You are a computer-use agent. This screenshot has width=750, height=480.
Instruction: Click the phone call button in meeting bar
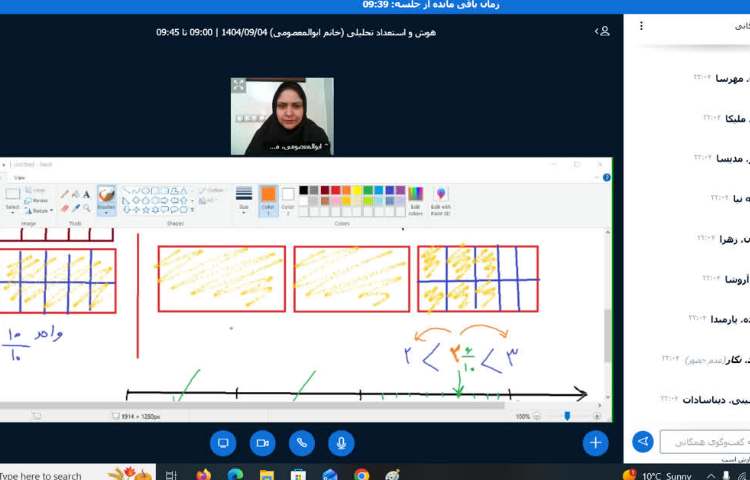(302, 443)
